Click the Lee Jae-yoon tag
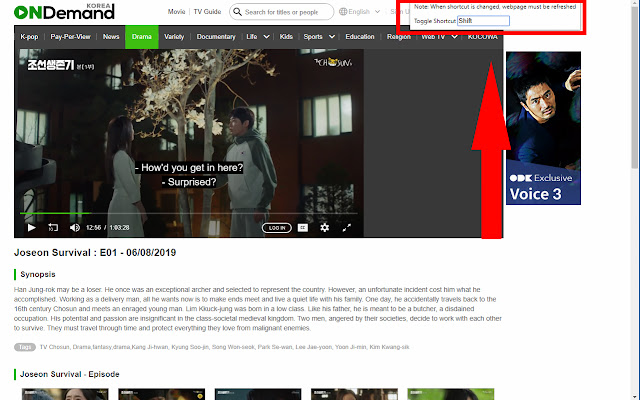640x400 pixels. point(313,347)
